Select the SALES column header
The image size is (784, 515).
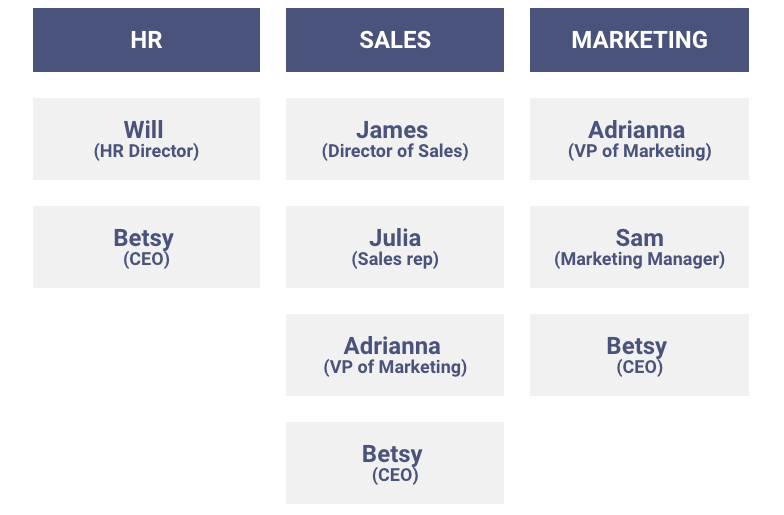point(395,40)
